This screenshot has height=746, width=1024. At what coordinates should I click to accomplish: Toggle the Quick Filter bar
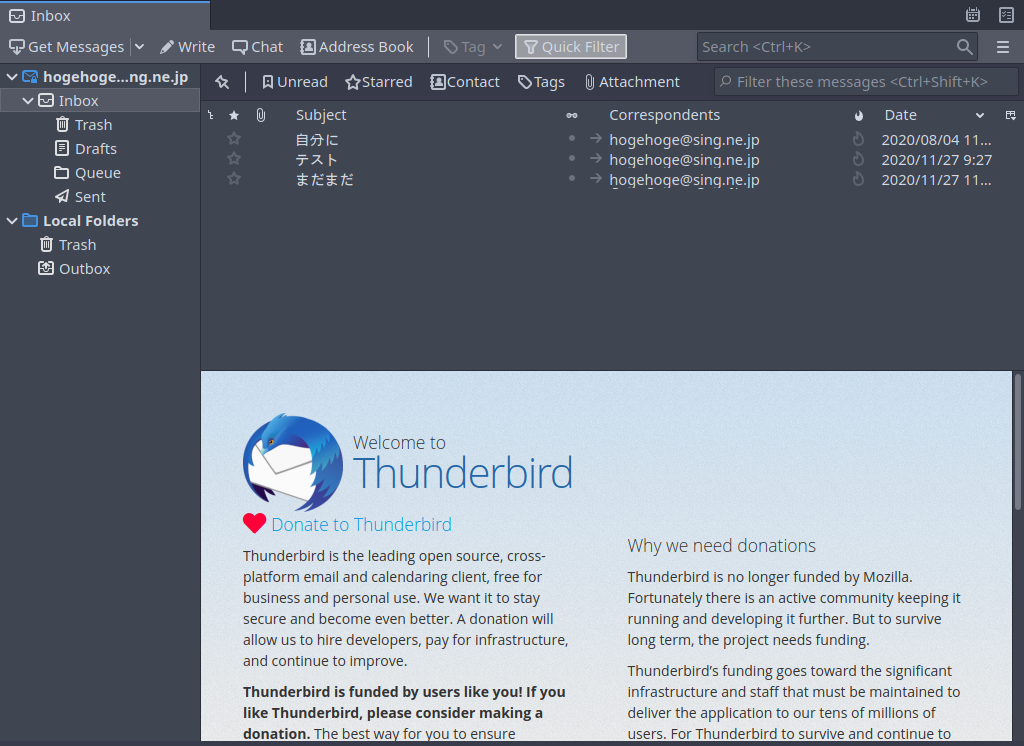pyautogui.click(x=571, y=47)
